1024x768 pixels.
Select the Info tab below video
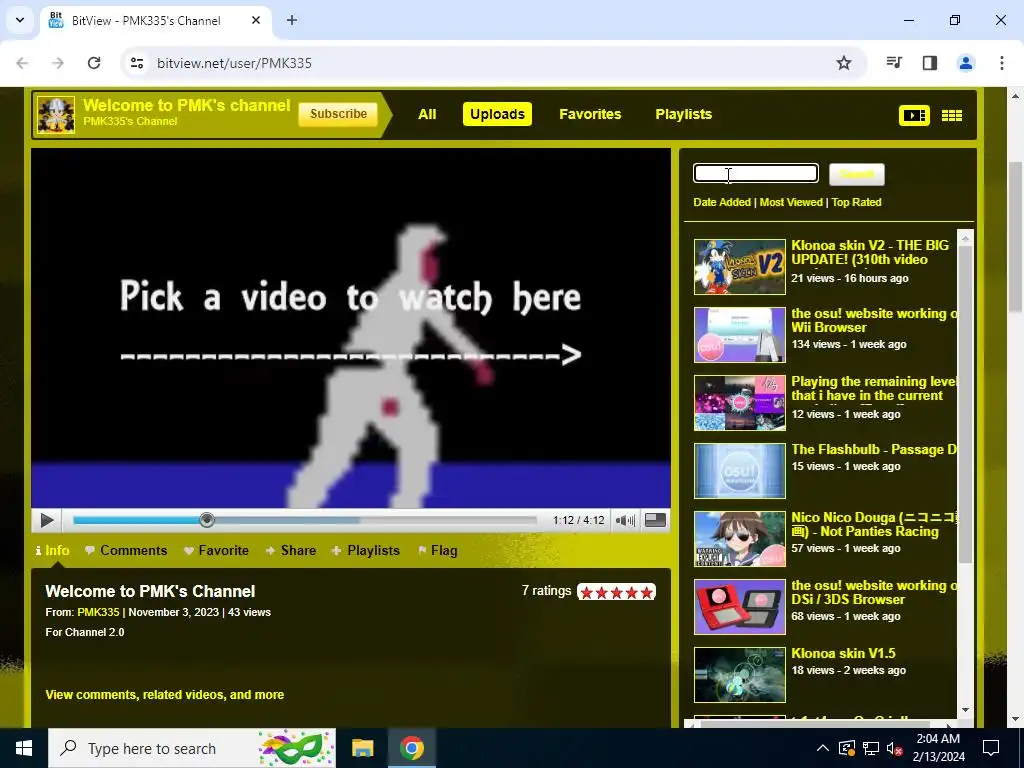coord(52,551)
